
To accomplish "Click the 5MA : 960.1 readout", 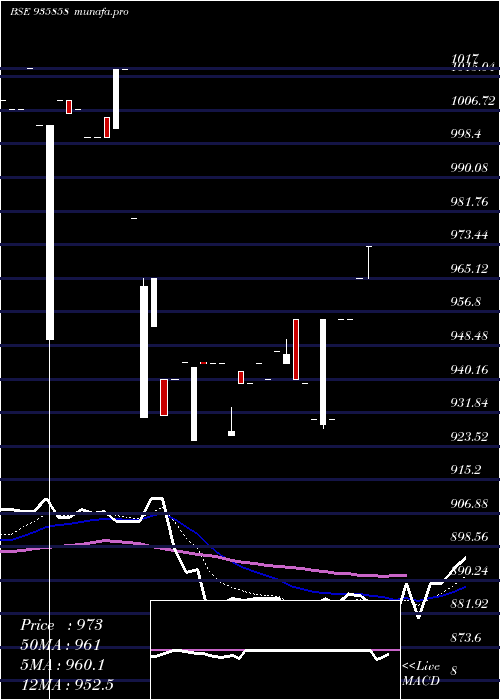I will pyautogui.click(x=62, y=665).
